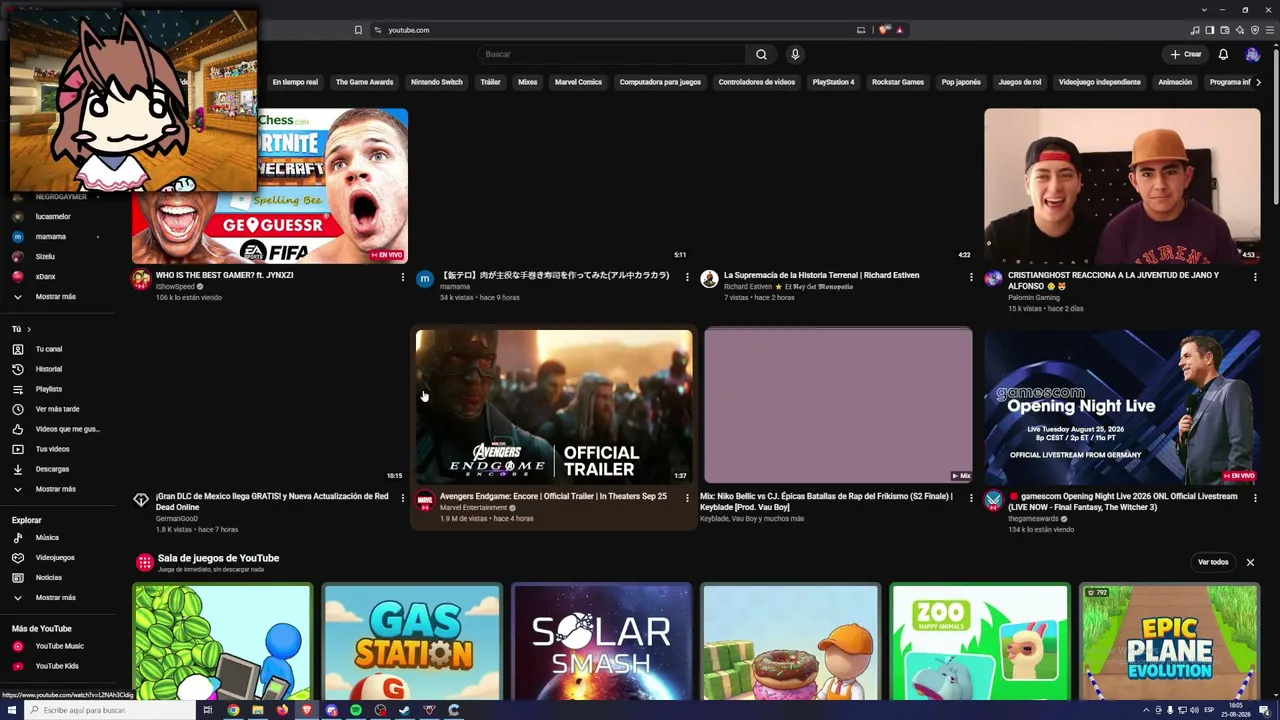
Task: Click the Crear button
Action: point(1186,54)
